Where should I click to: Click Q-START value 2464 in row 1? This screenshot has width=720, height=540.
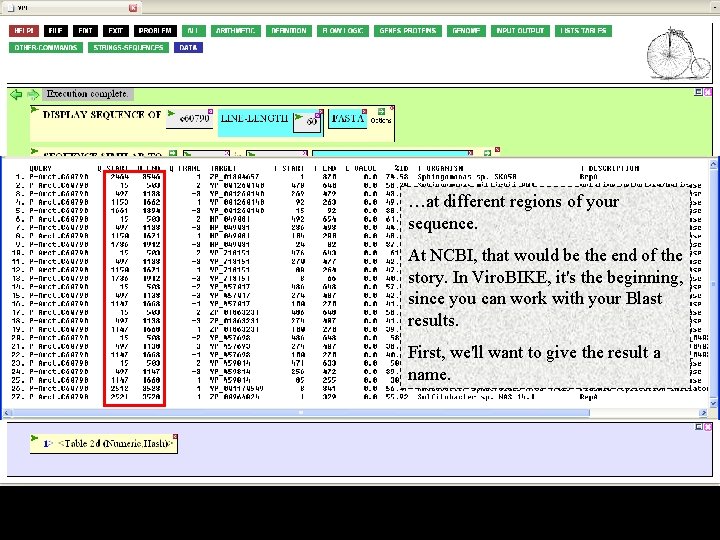click(x=119, y=177)
